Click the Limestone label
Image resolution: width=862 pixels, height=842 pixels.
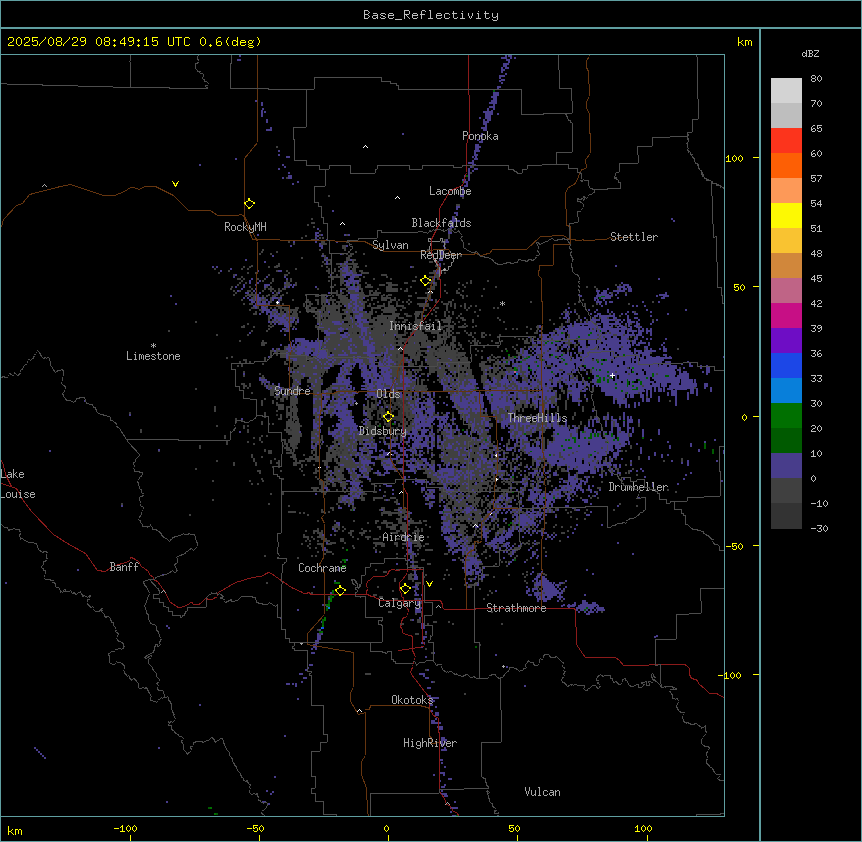(153, 356)
